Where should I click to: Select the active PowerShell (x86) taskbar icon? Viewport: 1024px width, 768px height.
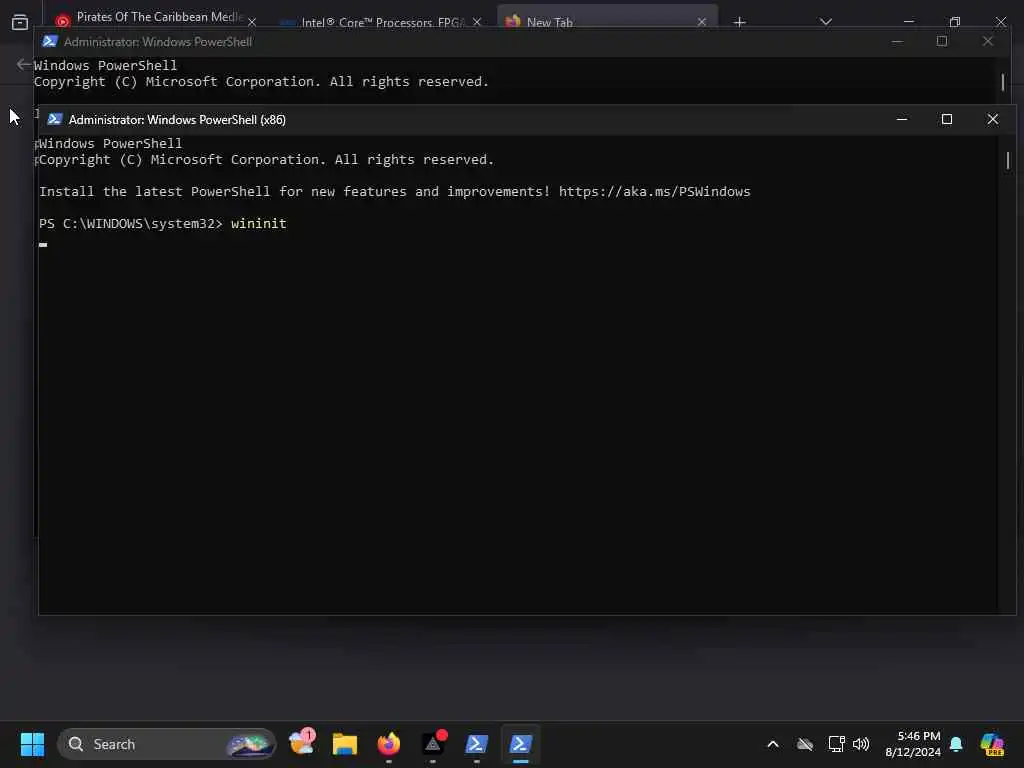click(520, 744)
